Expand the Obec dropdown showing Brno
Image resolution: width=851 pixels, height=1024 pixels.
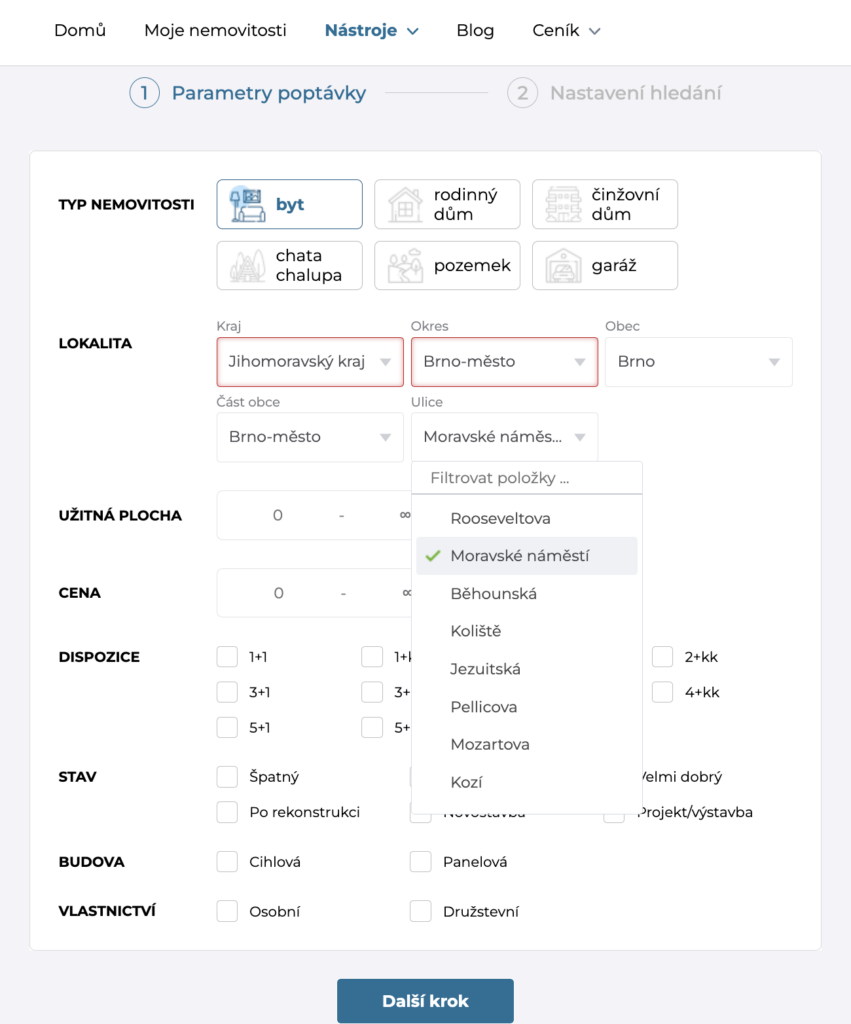[698, 362]
